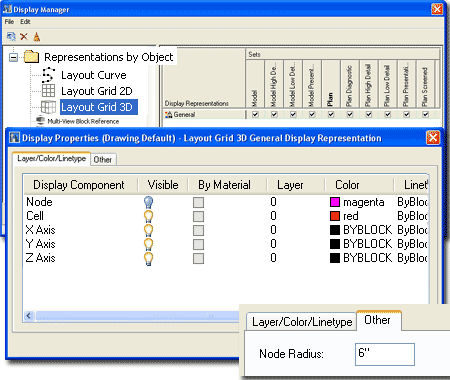The height and width of the screenshot is (380, 450).
Task: Toggle X Axis visibility light bulb
Action: (148, 230)
